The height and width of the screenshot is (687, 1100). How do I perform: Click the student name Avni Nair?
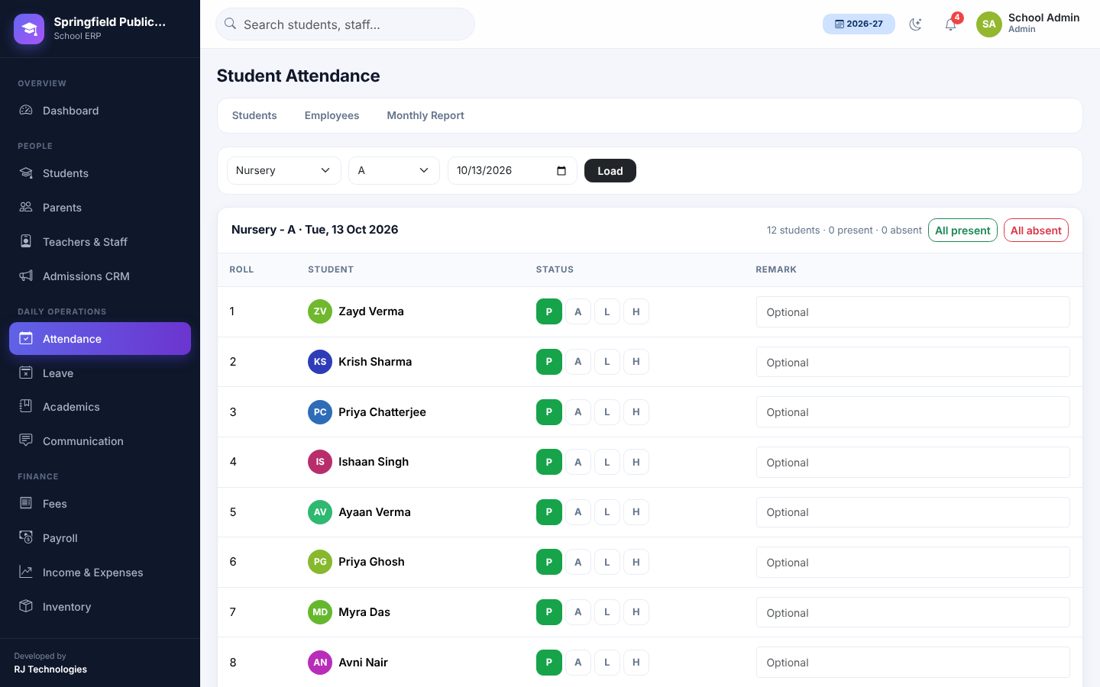pos(363,662)
